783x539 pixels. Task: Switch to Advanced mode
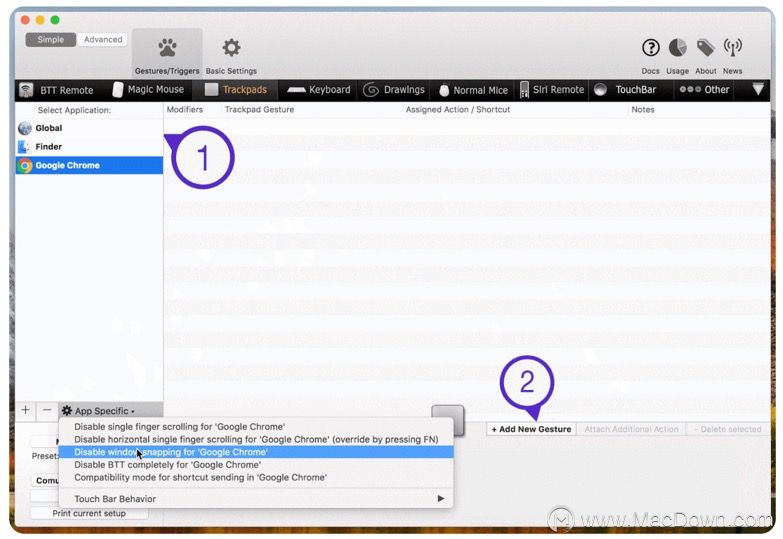[103, 39]
